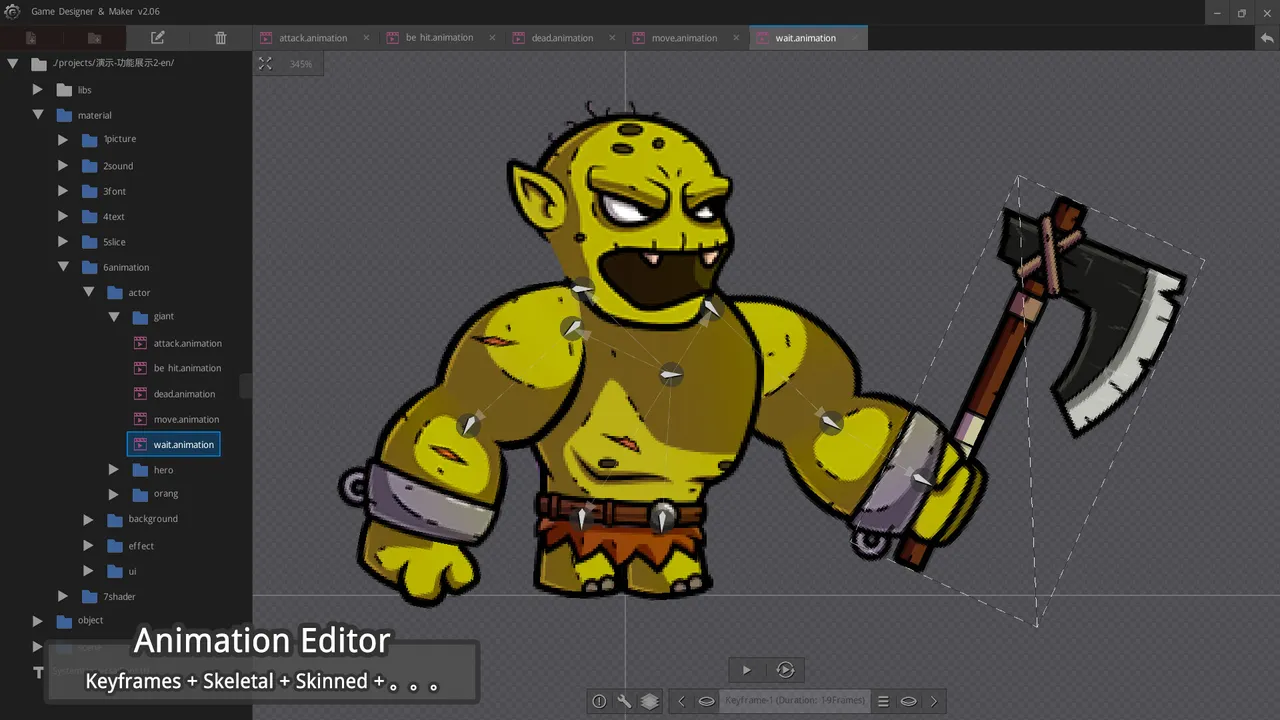
Task: Select the bone handle on the axe-holding fist
Action: 922,480
